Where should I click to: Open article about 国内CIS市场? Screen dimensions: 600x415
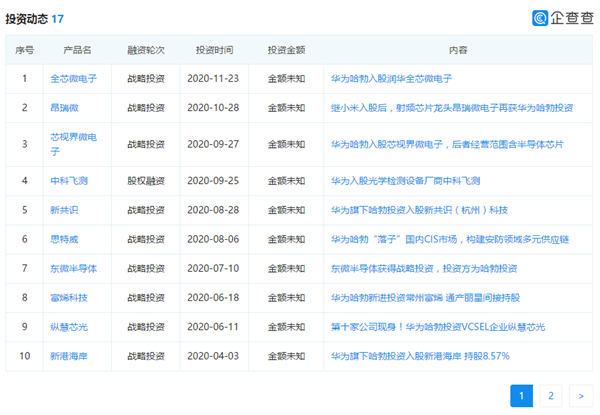click(450, 239)
